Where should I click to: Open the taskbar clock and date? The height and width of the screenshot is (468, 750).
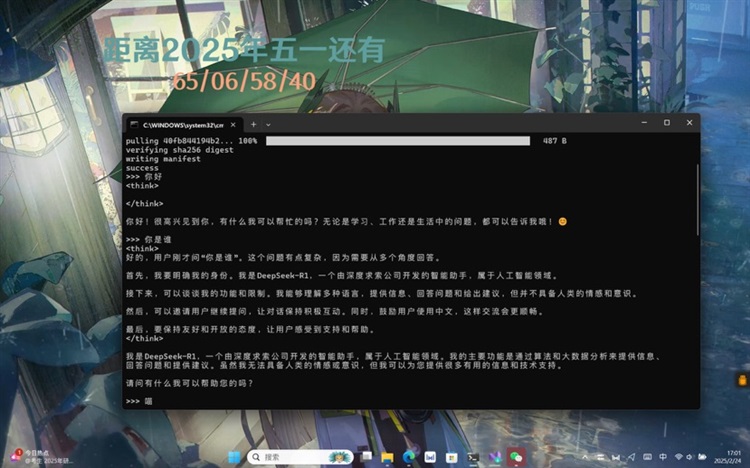pos(733,457)
